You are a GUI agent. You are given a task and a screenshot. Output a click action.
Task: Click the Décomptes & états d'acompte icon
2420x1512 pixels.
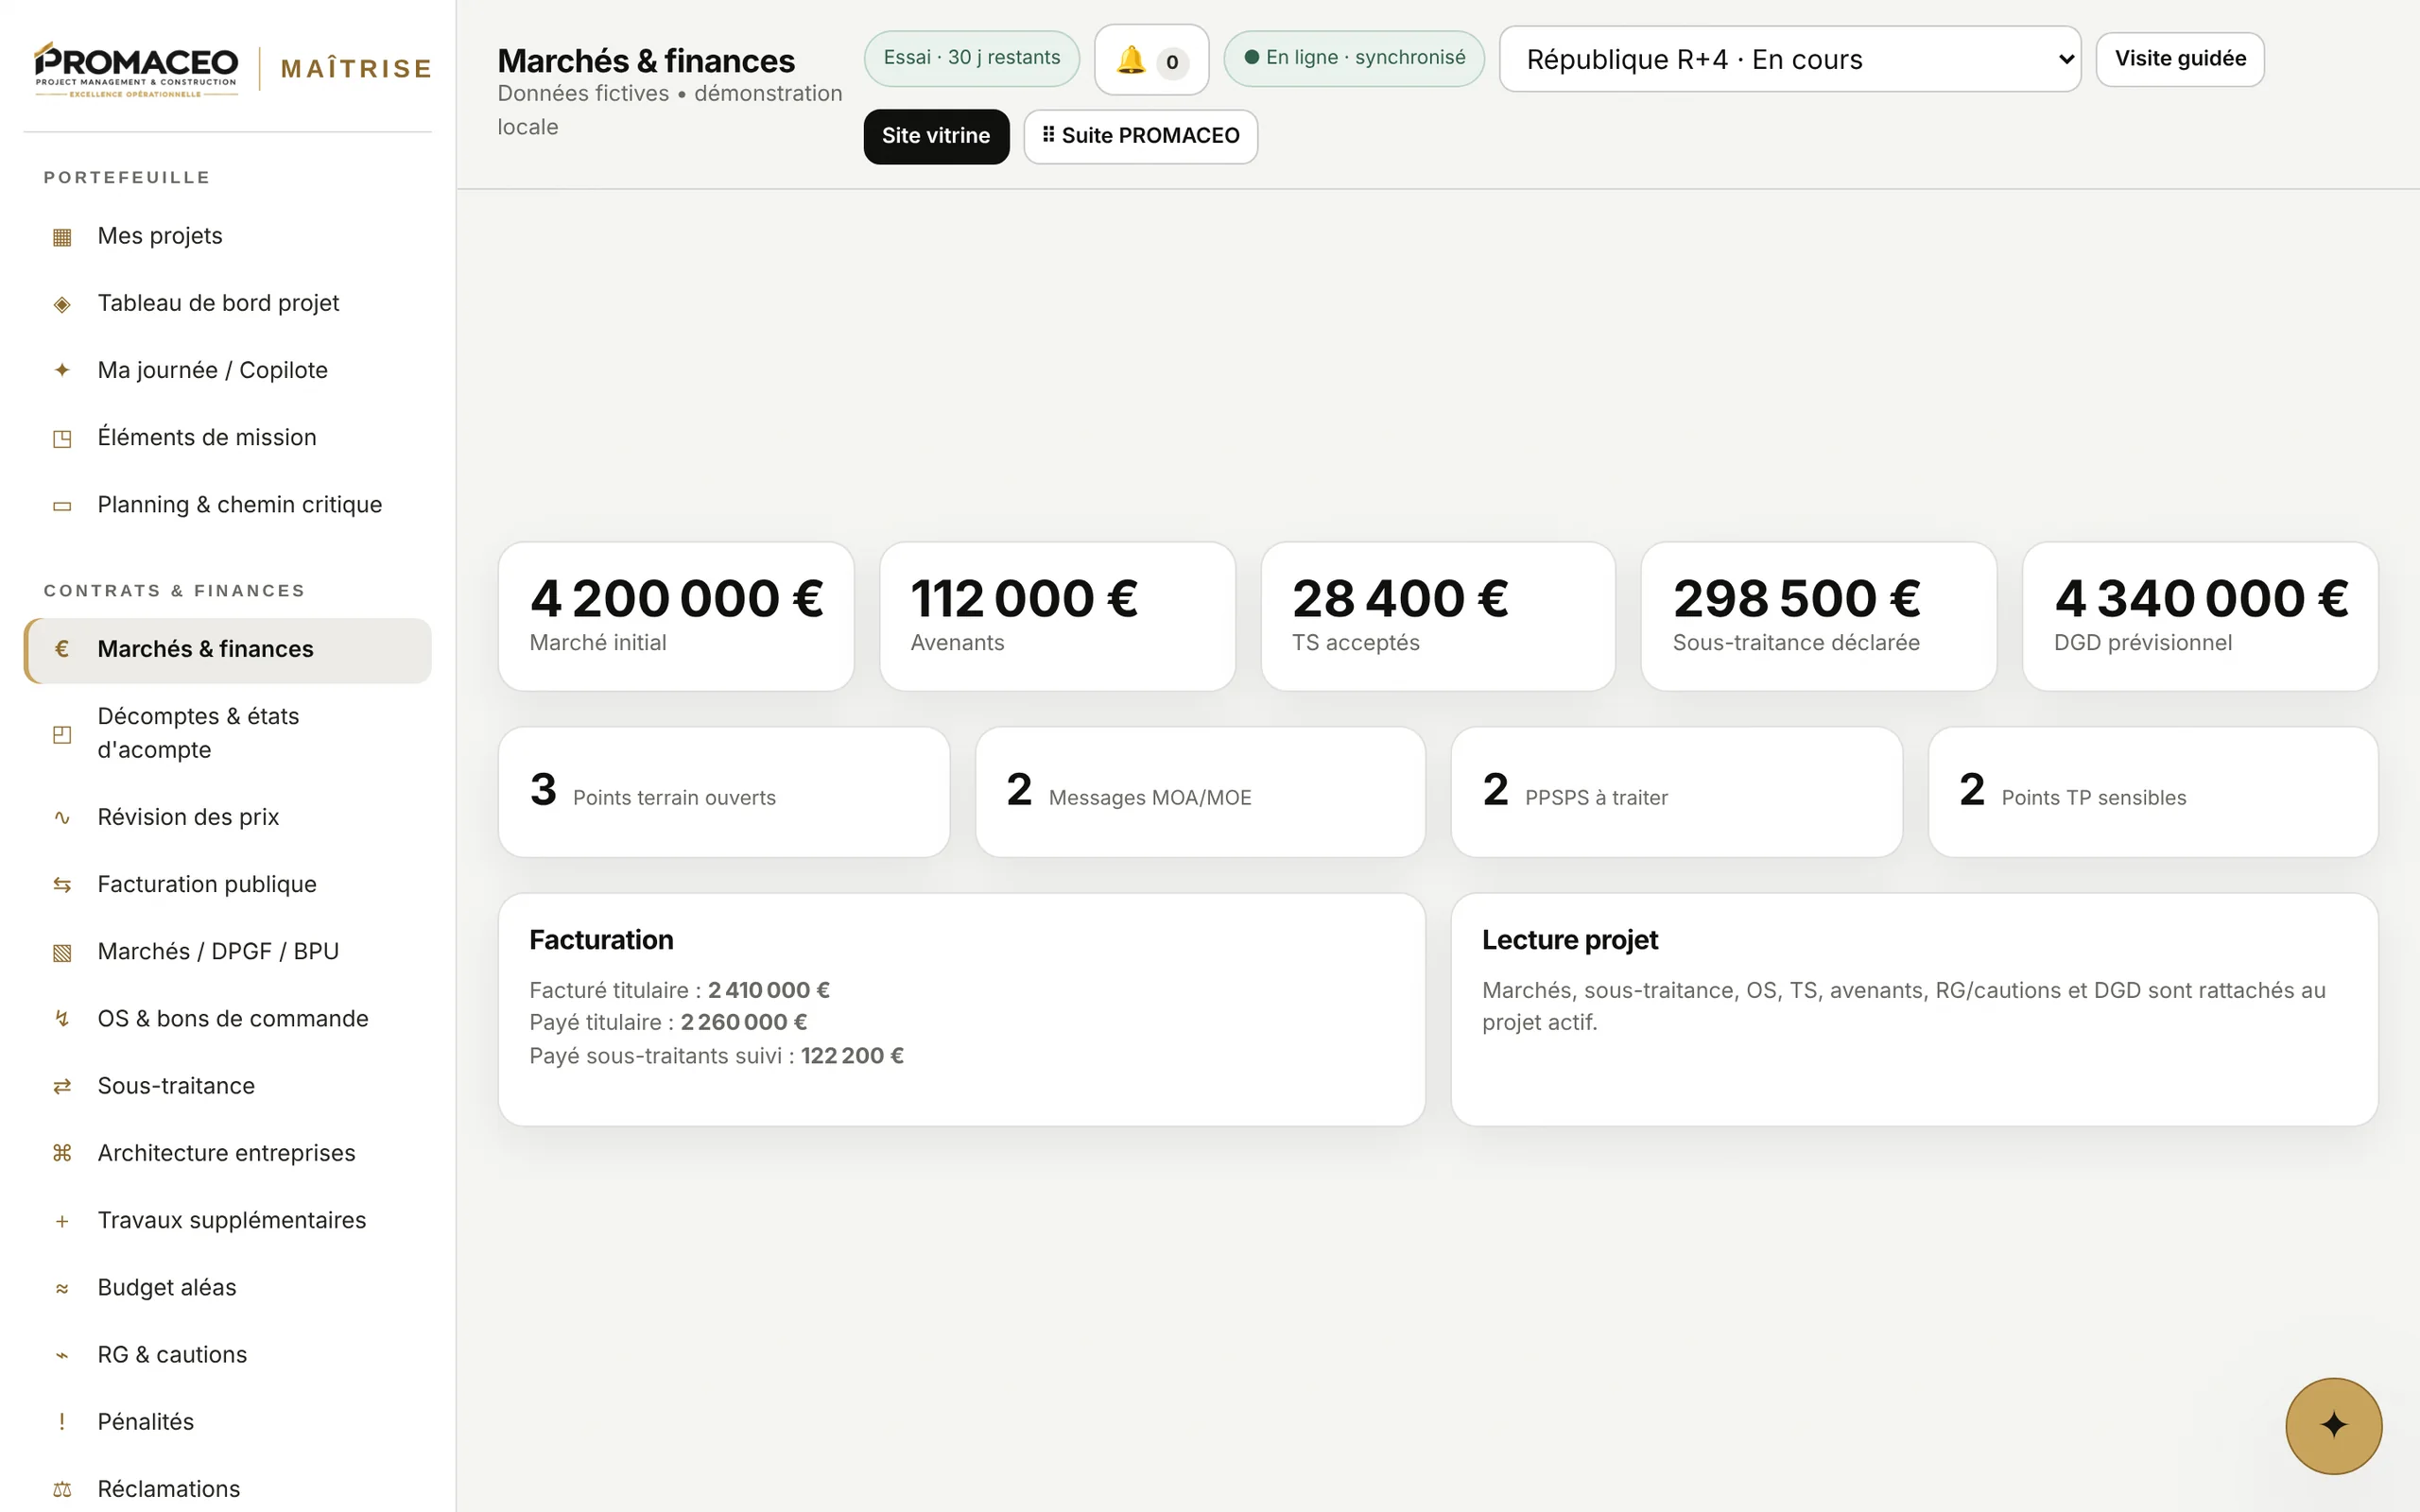[62, 734]
